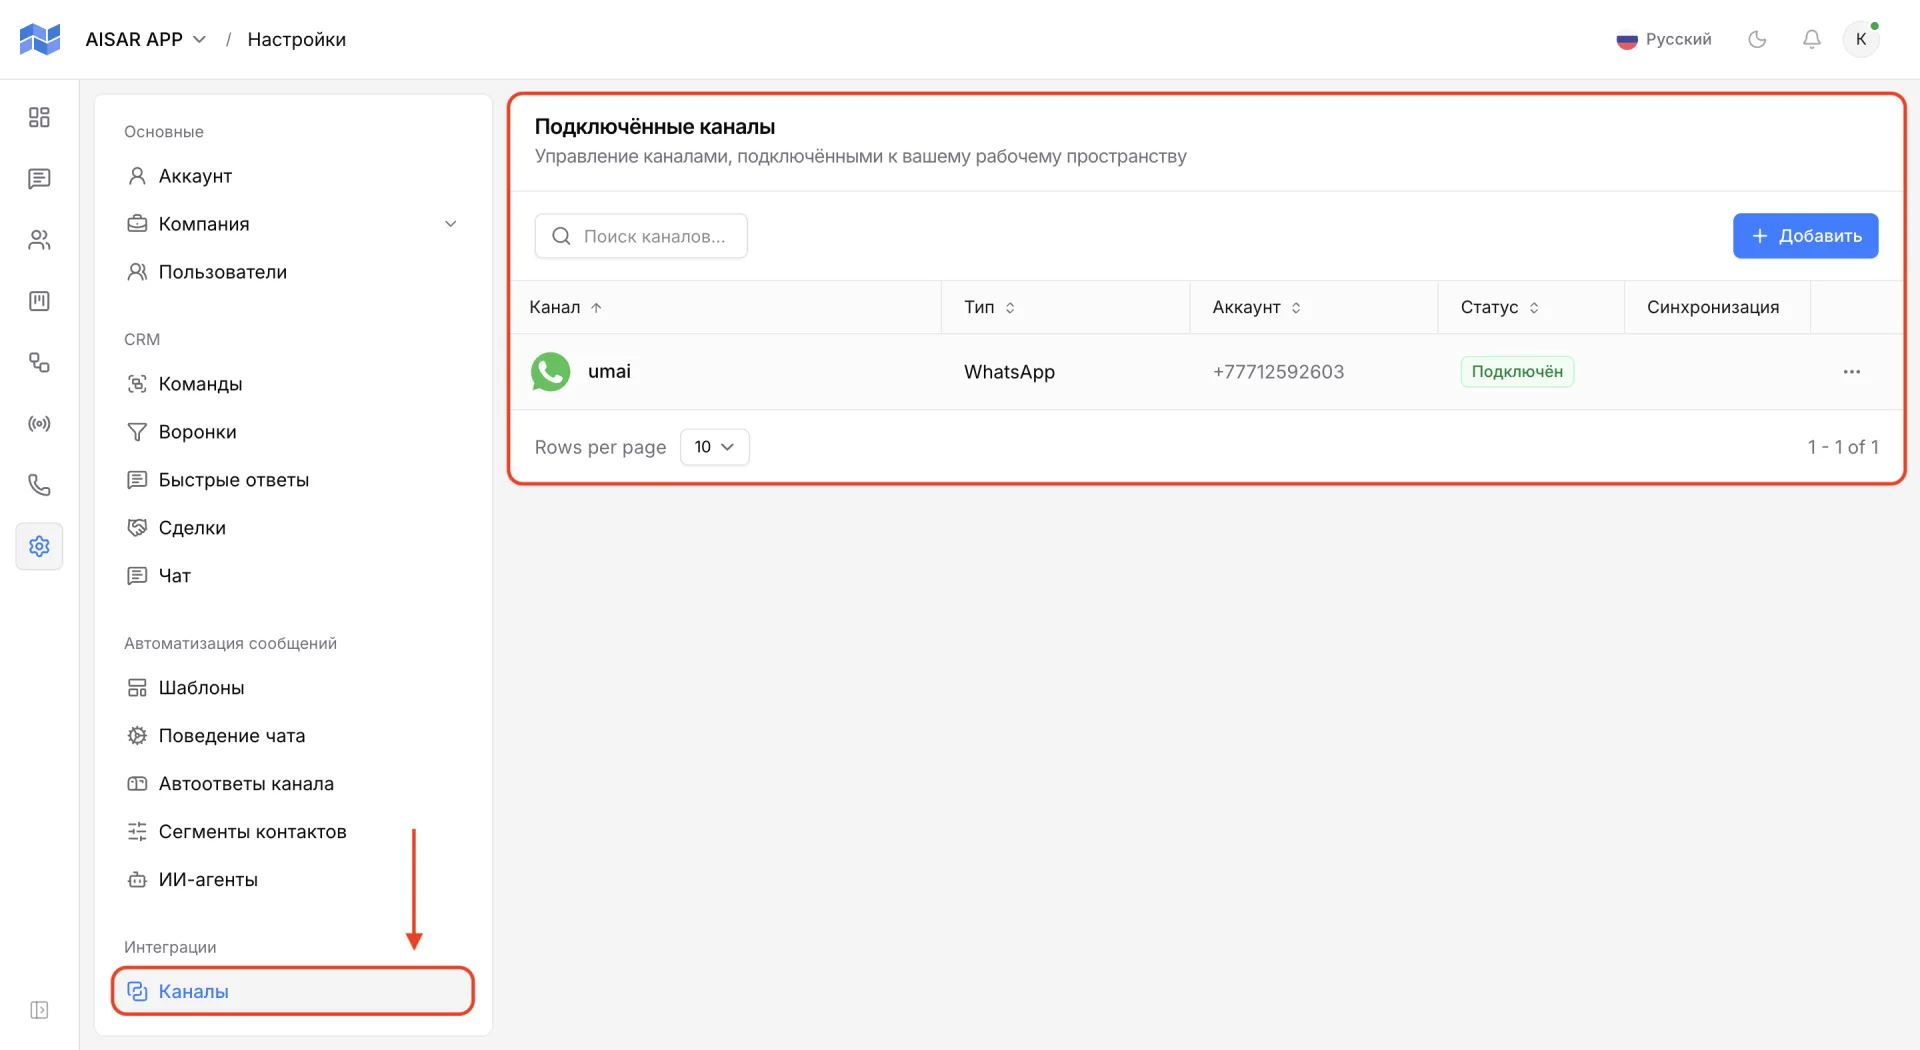This screenshot has width=1920, height=1050.
Task: Click the Подключённые каналы heading
Action: coord(655,127)
